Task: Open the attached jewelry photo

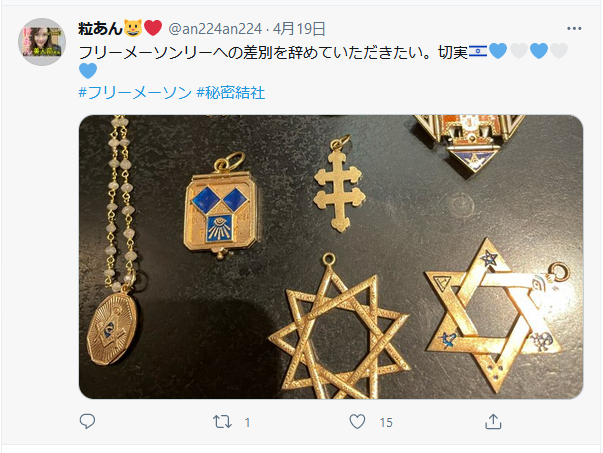Action: (331, 256)
